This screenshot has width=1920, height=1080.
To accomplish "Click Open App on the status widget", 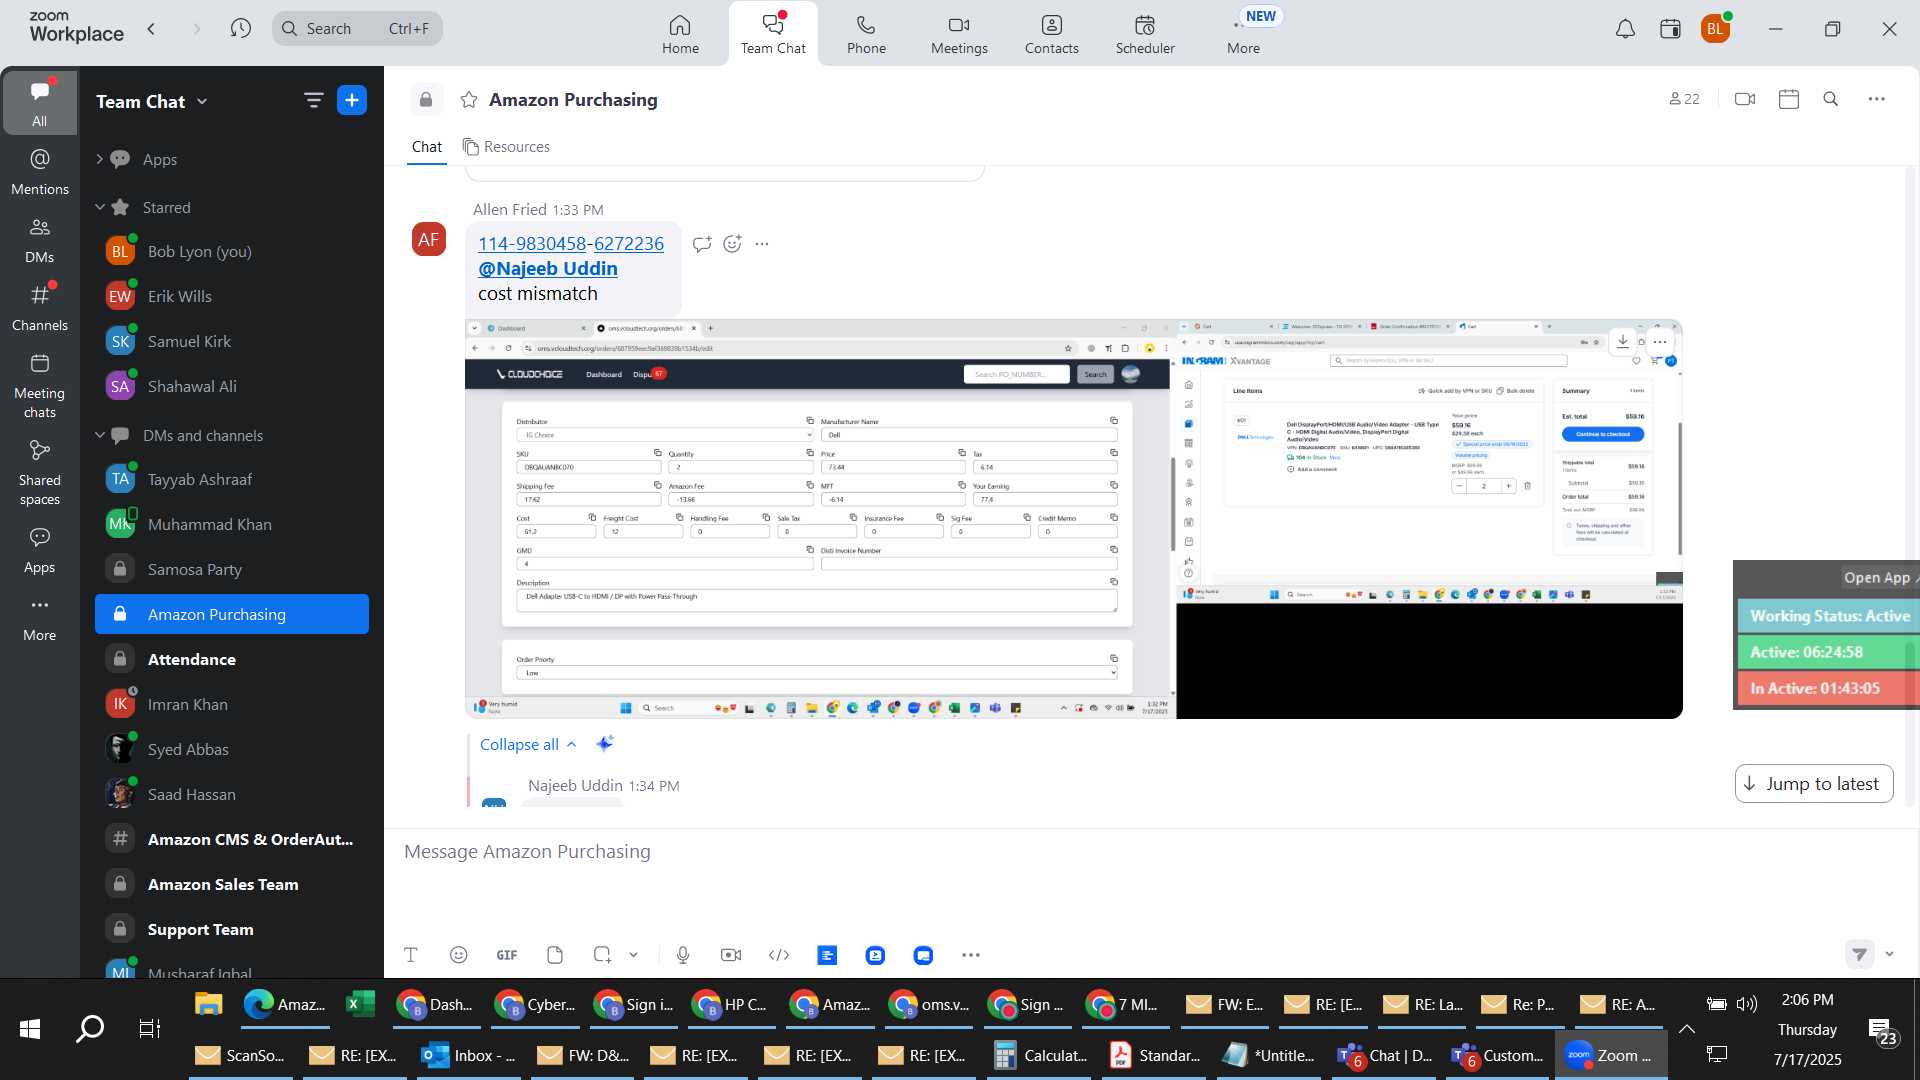I will point(1877,577).
